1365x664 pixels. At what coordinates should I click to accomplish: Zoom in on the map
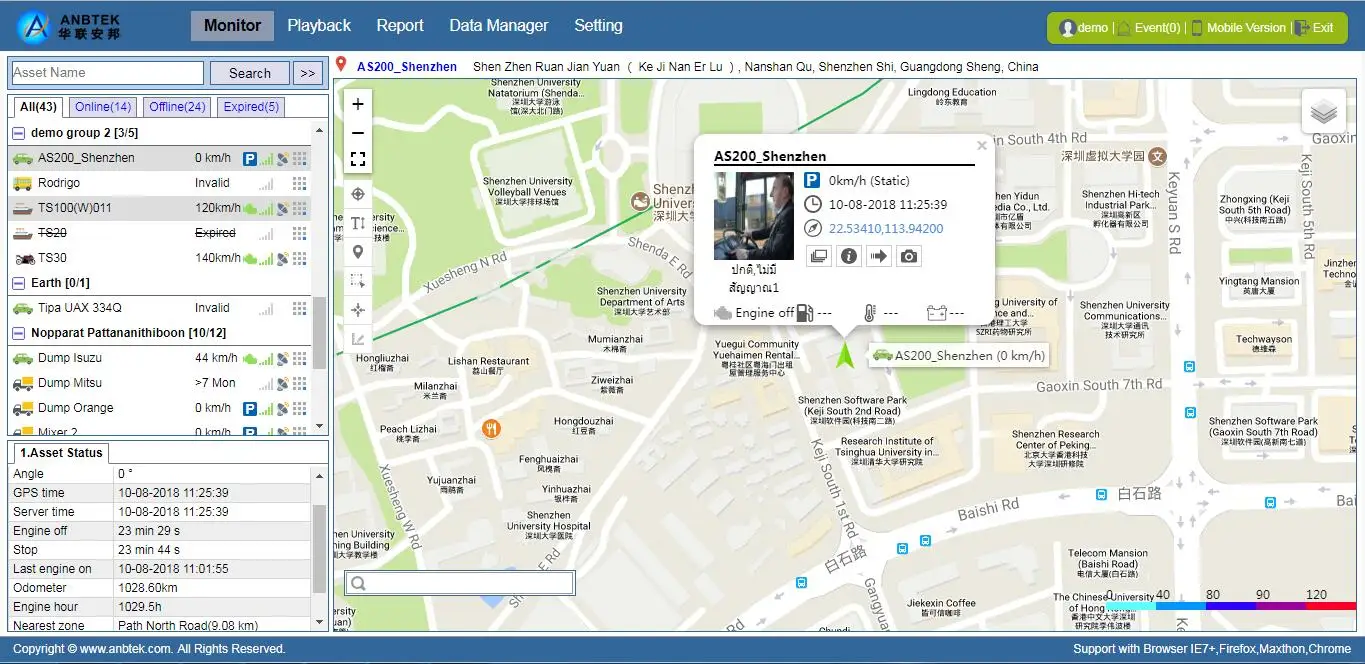pos(358,104)
